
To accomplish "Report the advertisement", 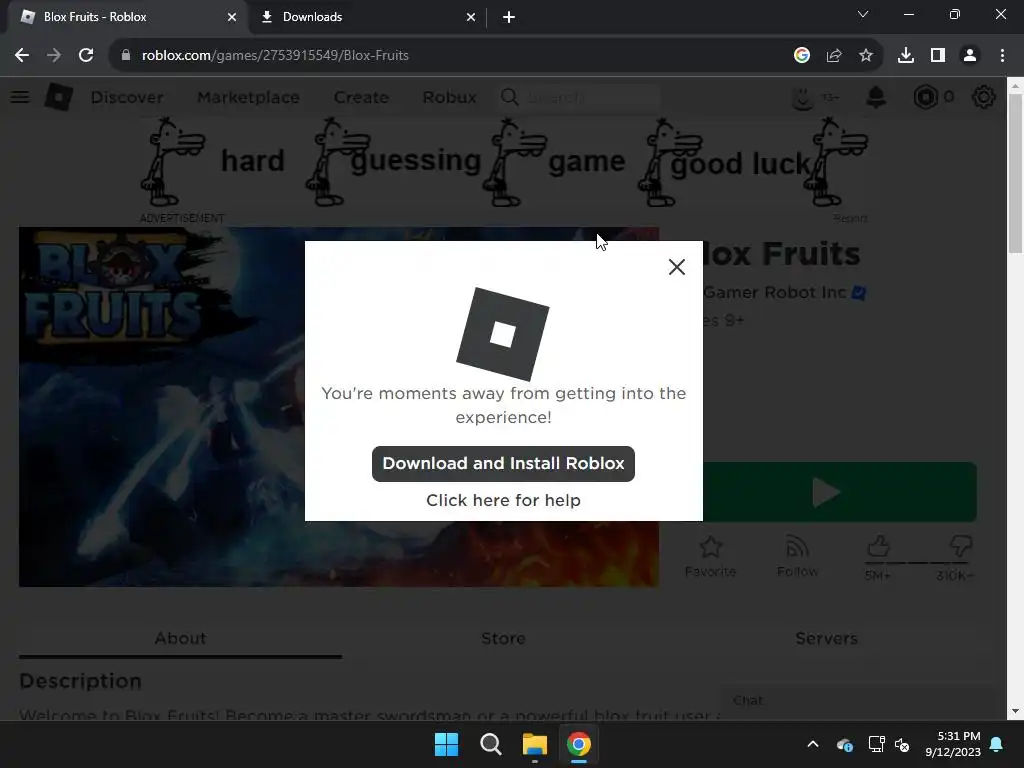I will tap(850, 218).
